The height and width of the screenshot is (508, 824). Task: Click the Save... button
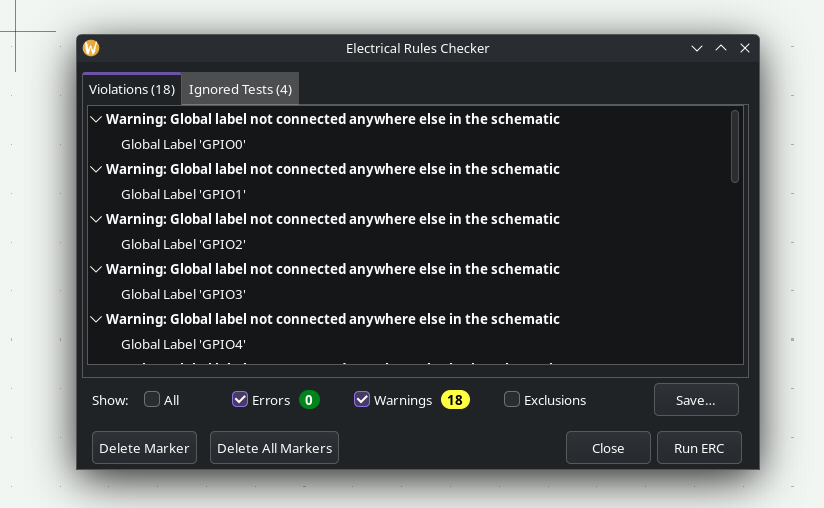coord(696,400)
